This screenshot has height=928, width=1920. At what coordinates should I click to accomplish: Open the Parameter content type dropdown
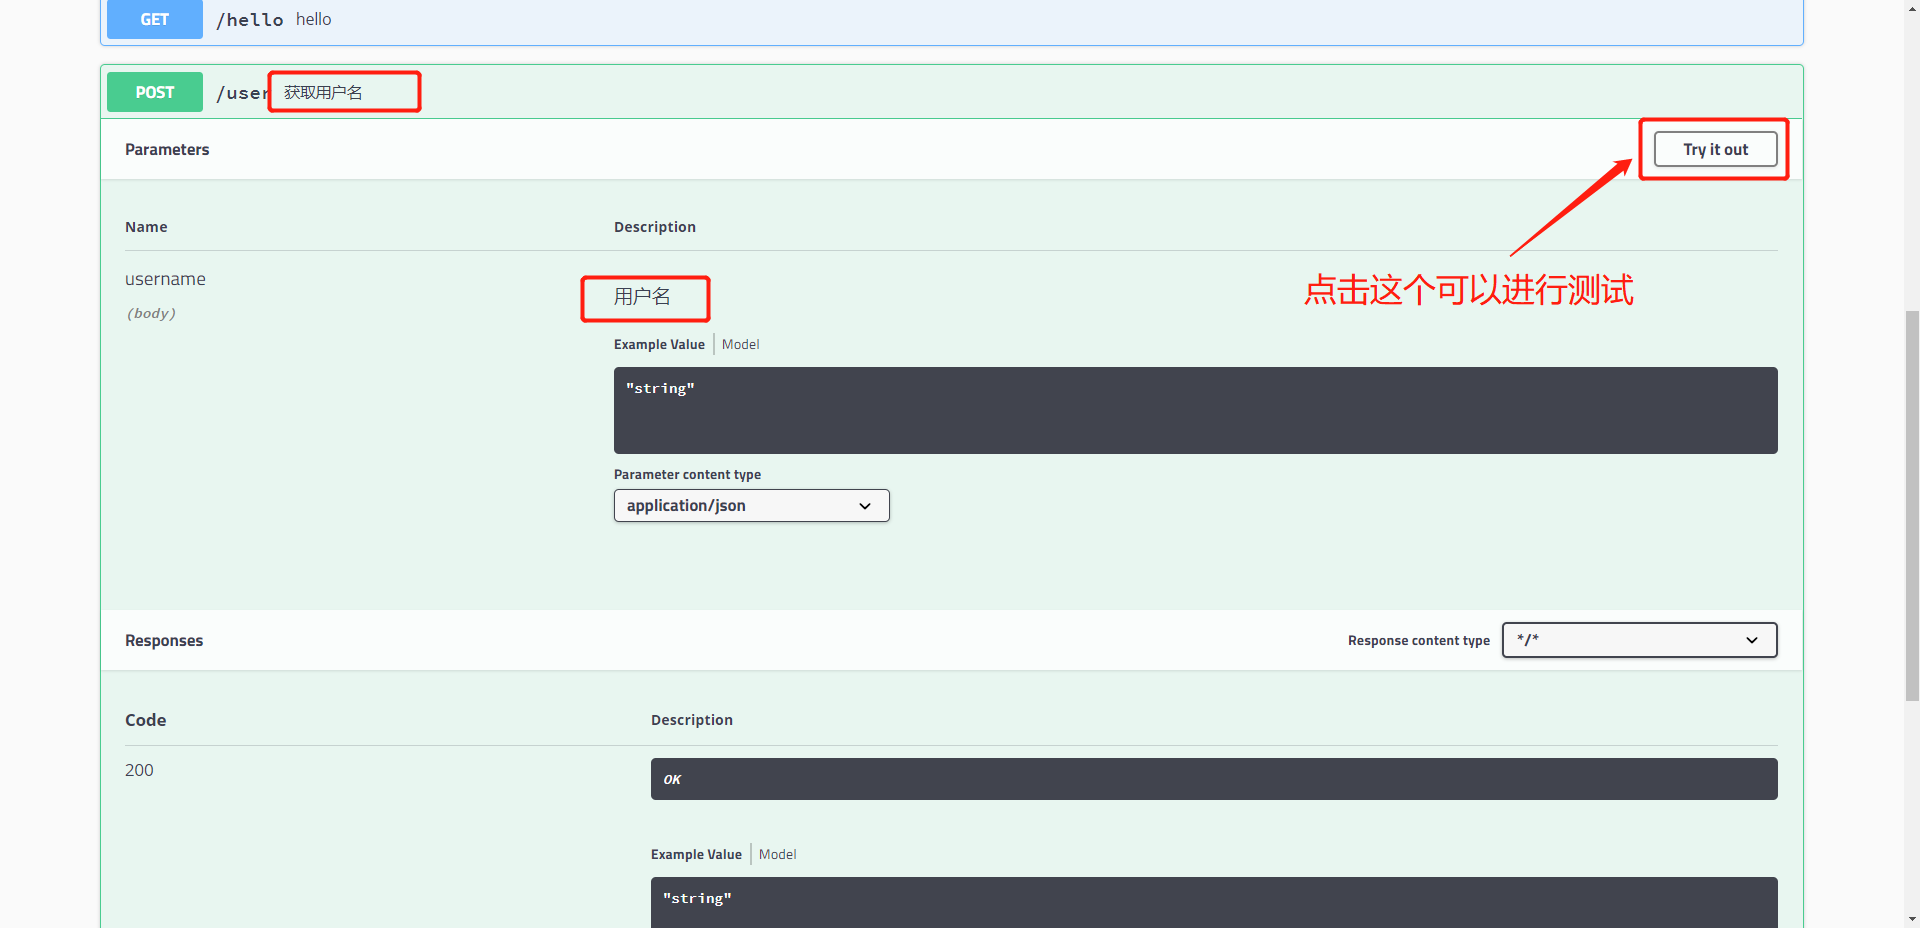(x=751, y=506)
